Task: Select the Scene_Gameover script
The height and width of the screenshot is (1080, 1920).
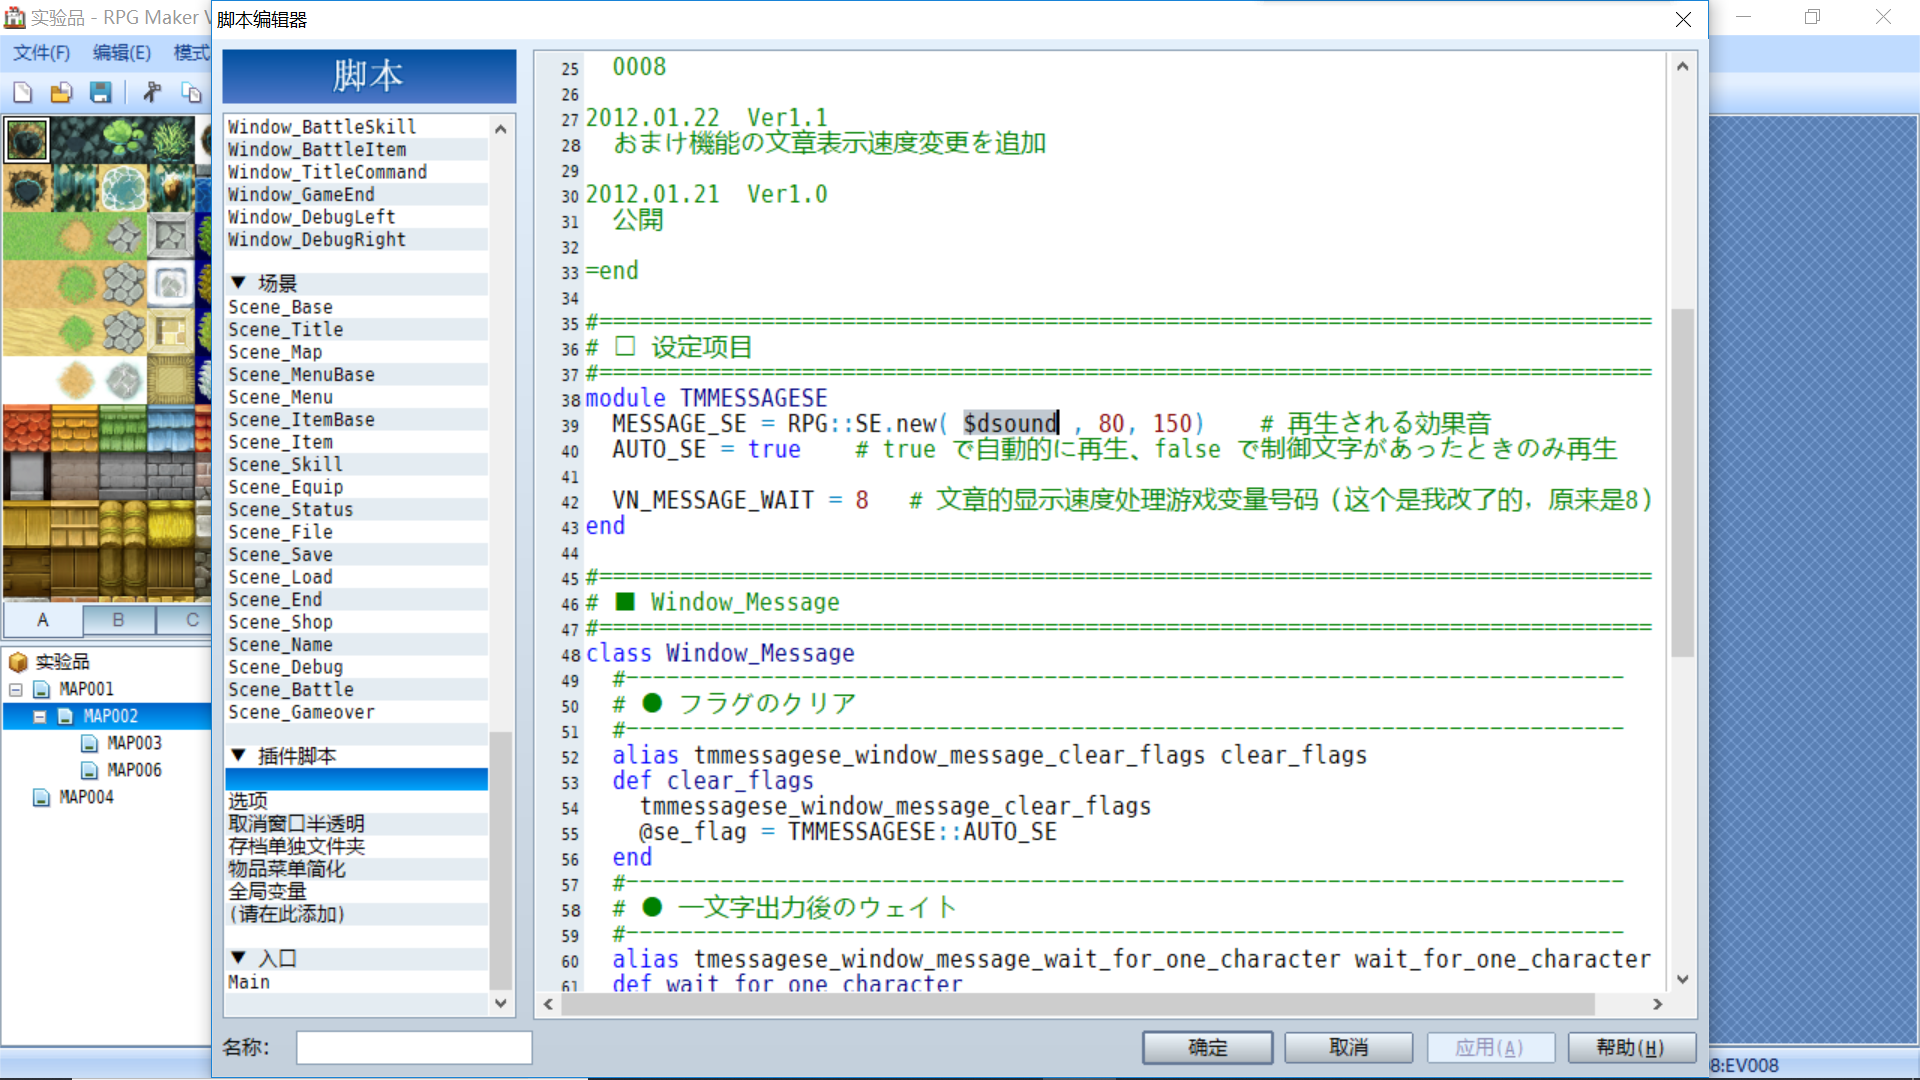Action: tap(357, 712)
